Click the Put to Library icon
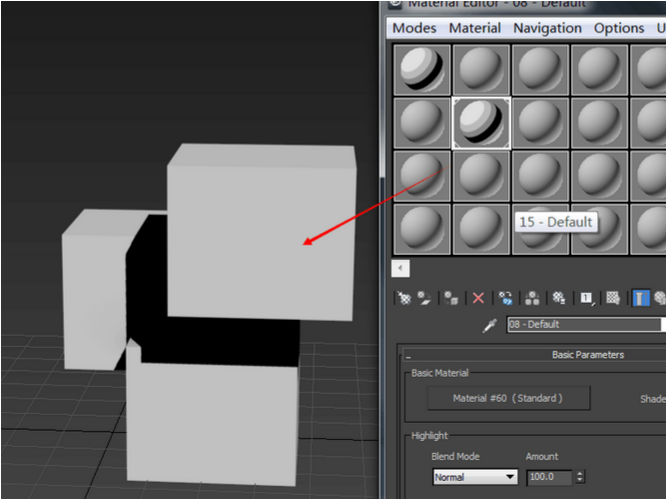668x499 pixels. [560, 298]
